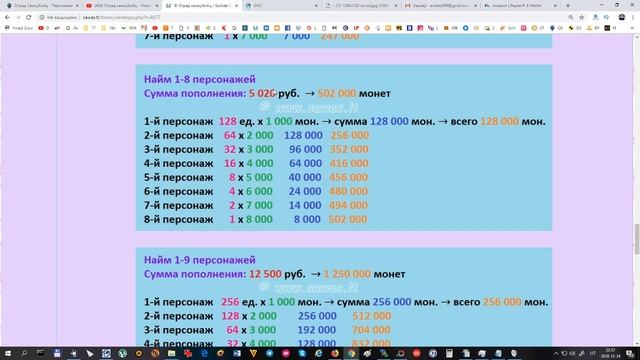Click the '2-й персонаж' row with 64 x 2 000
This screenshot has height=360, width=640.
point(256,136)
